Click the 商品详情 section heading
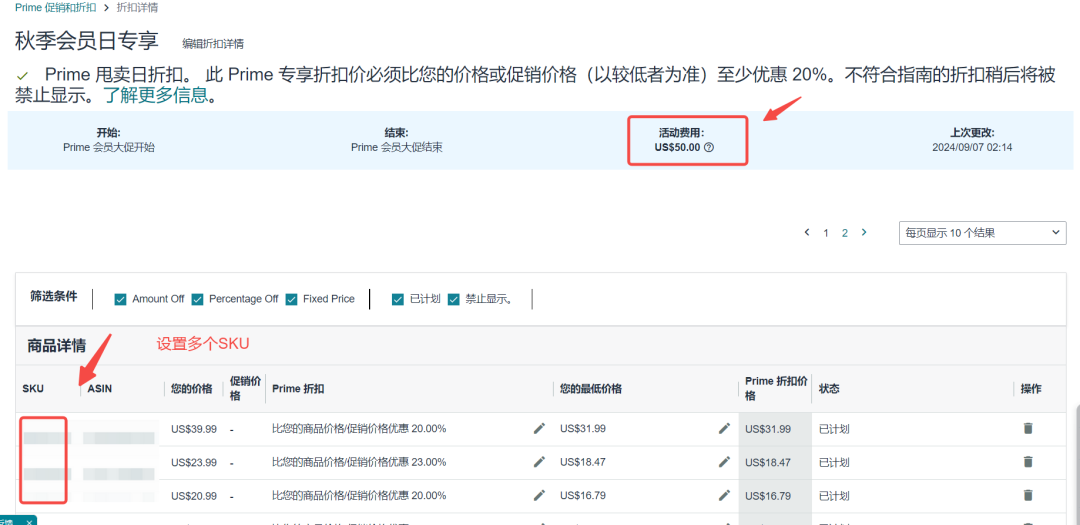 point(56,345)
